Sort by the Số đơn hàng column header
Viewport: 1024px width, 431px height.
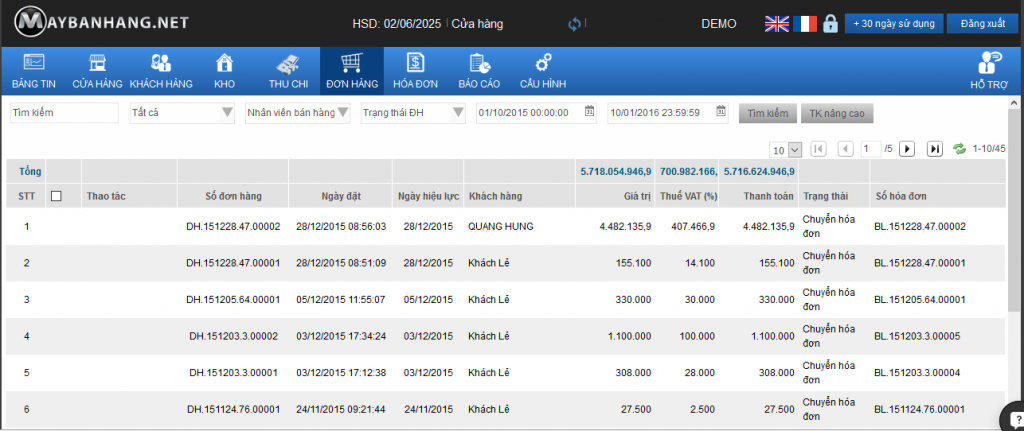click(233, 196)
